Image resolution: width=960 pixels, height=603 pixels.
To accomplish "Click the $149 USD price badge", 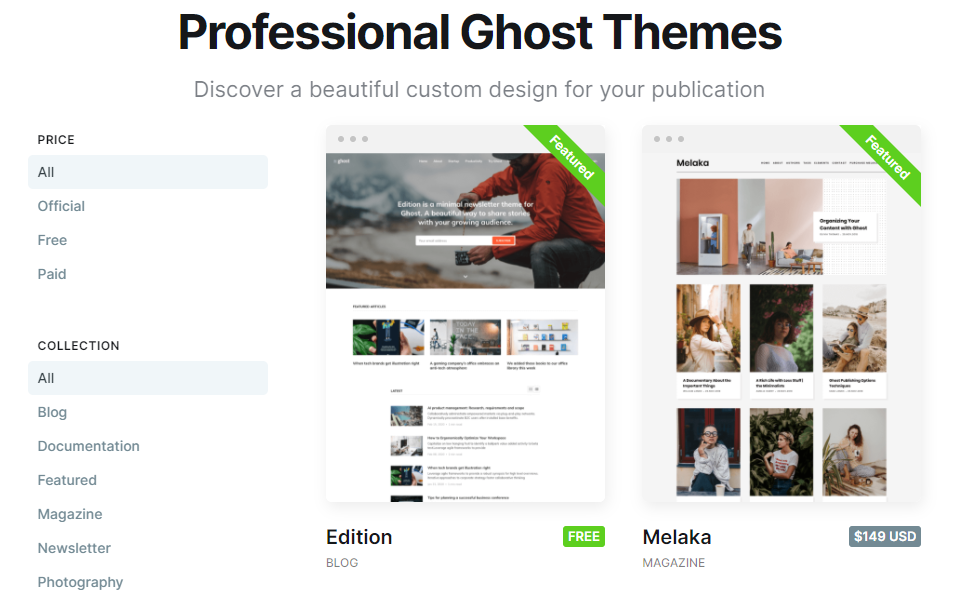I will 885,536.
